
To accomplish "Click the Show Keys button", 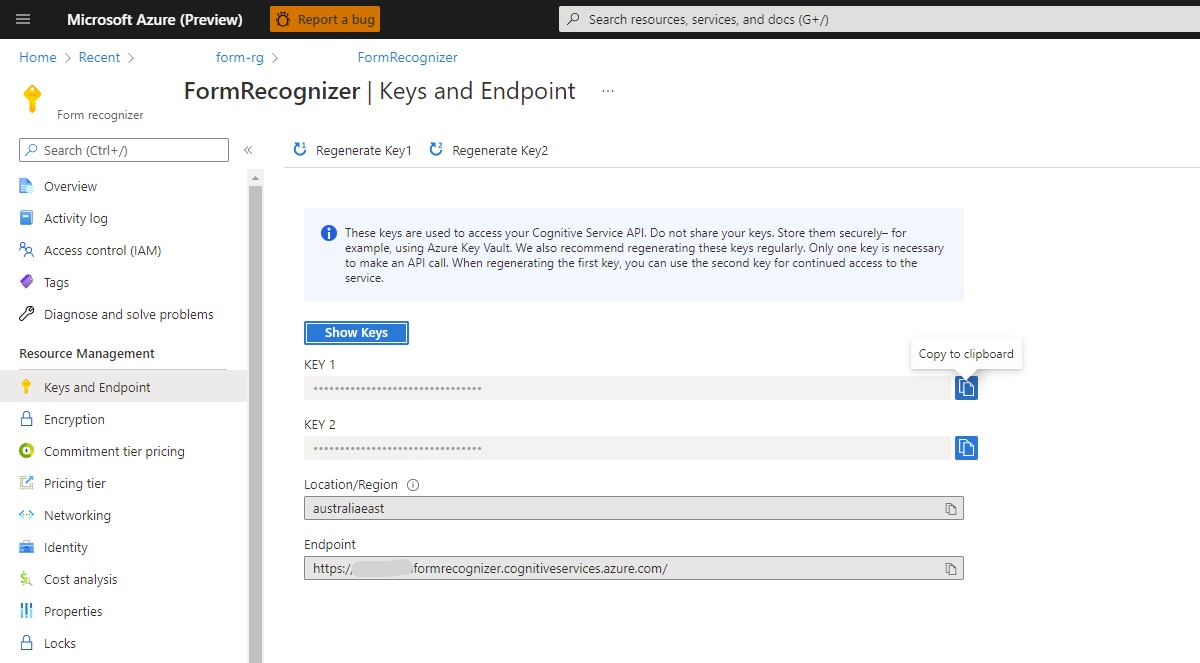I will 356,333.
